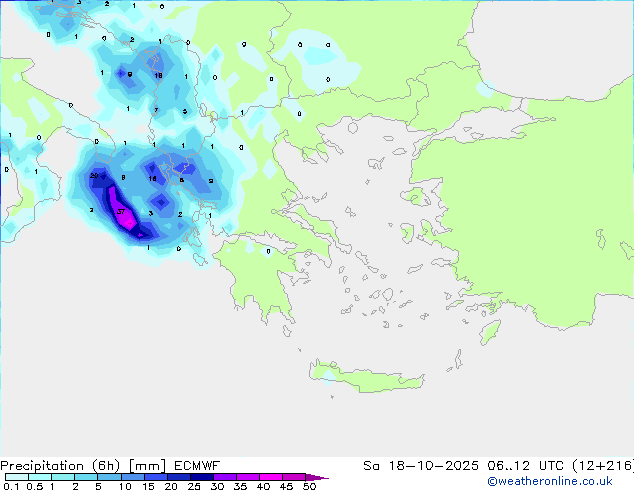
Task: Select the 15–20 mm legend swatch
Action: coord(155,477)
